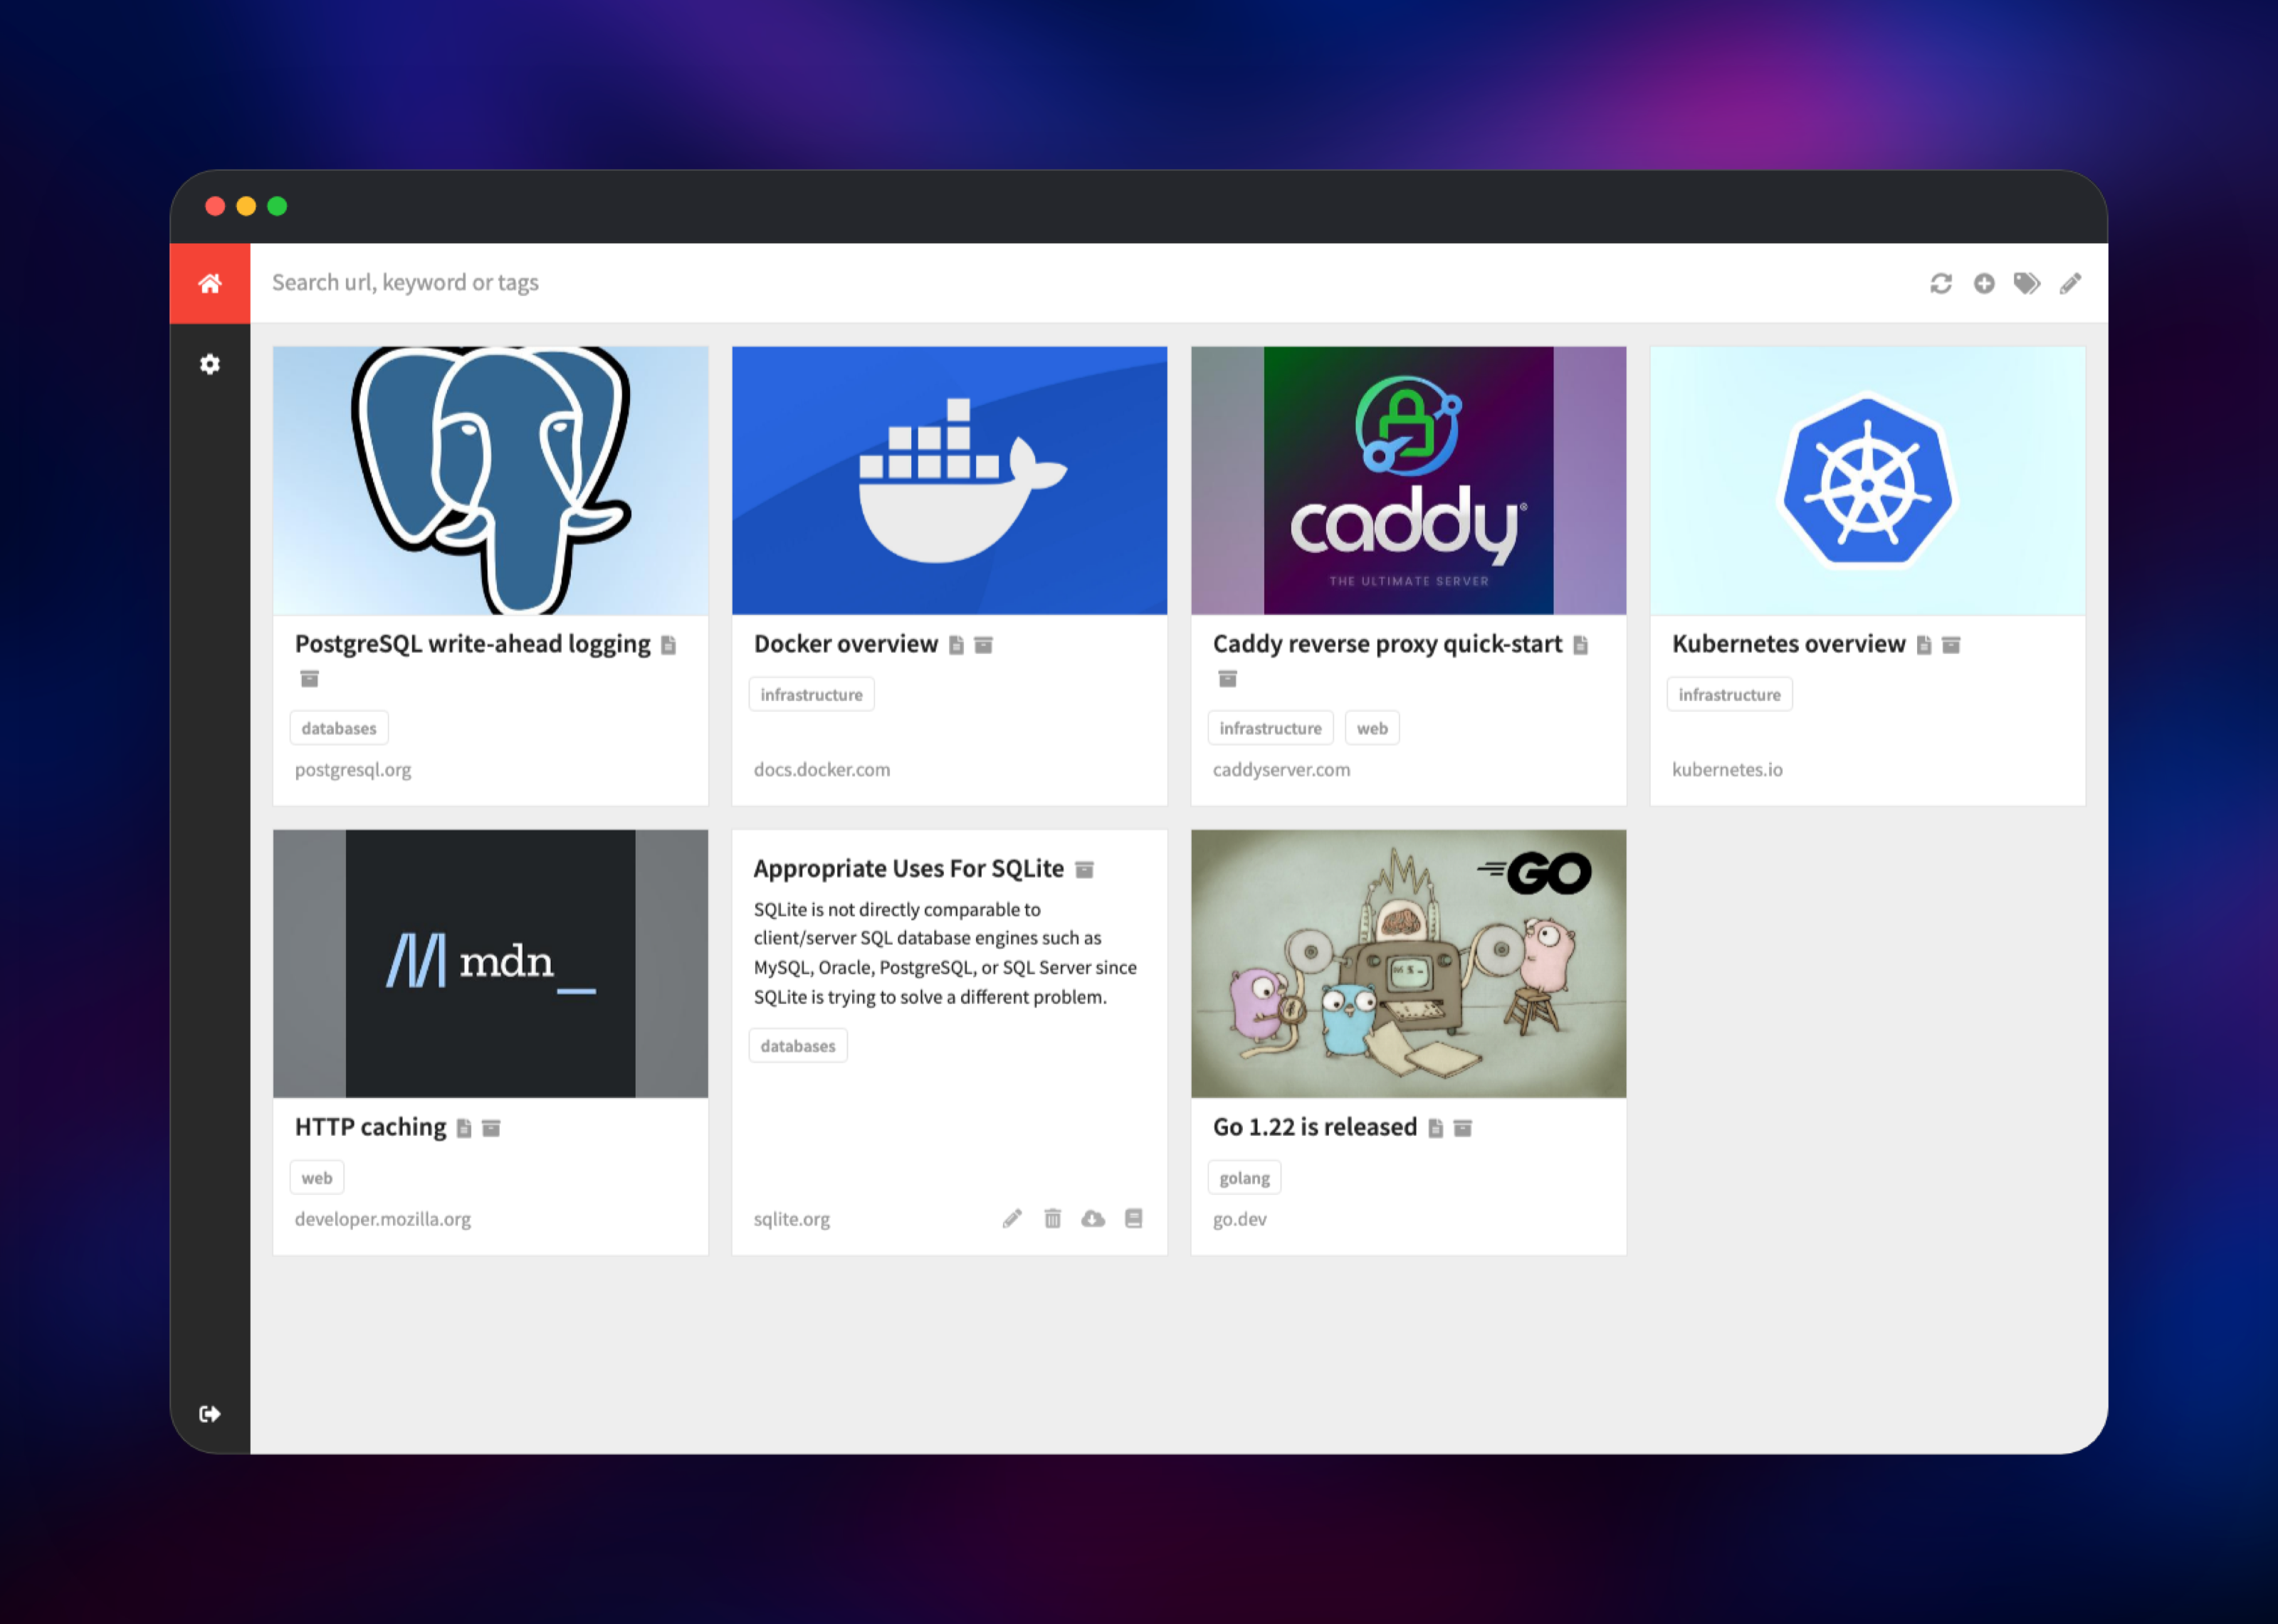The image size is (2278, 1624).
Task: Show the tags list icon
Action: click(2027, 283)
